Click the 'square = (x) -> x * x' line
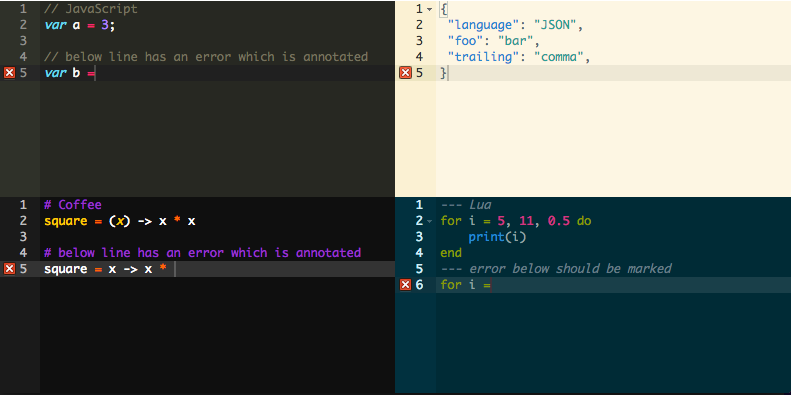 pyautogui.click(x=120, y=221)
